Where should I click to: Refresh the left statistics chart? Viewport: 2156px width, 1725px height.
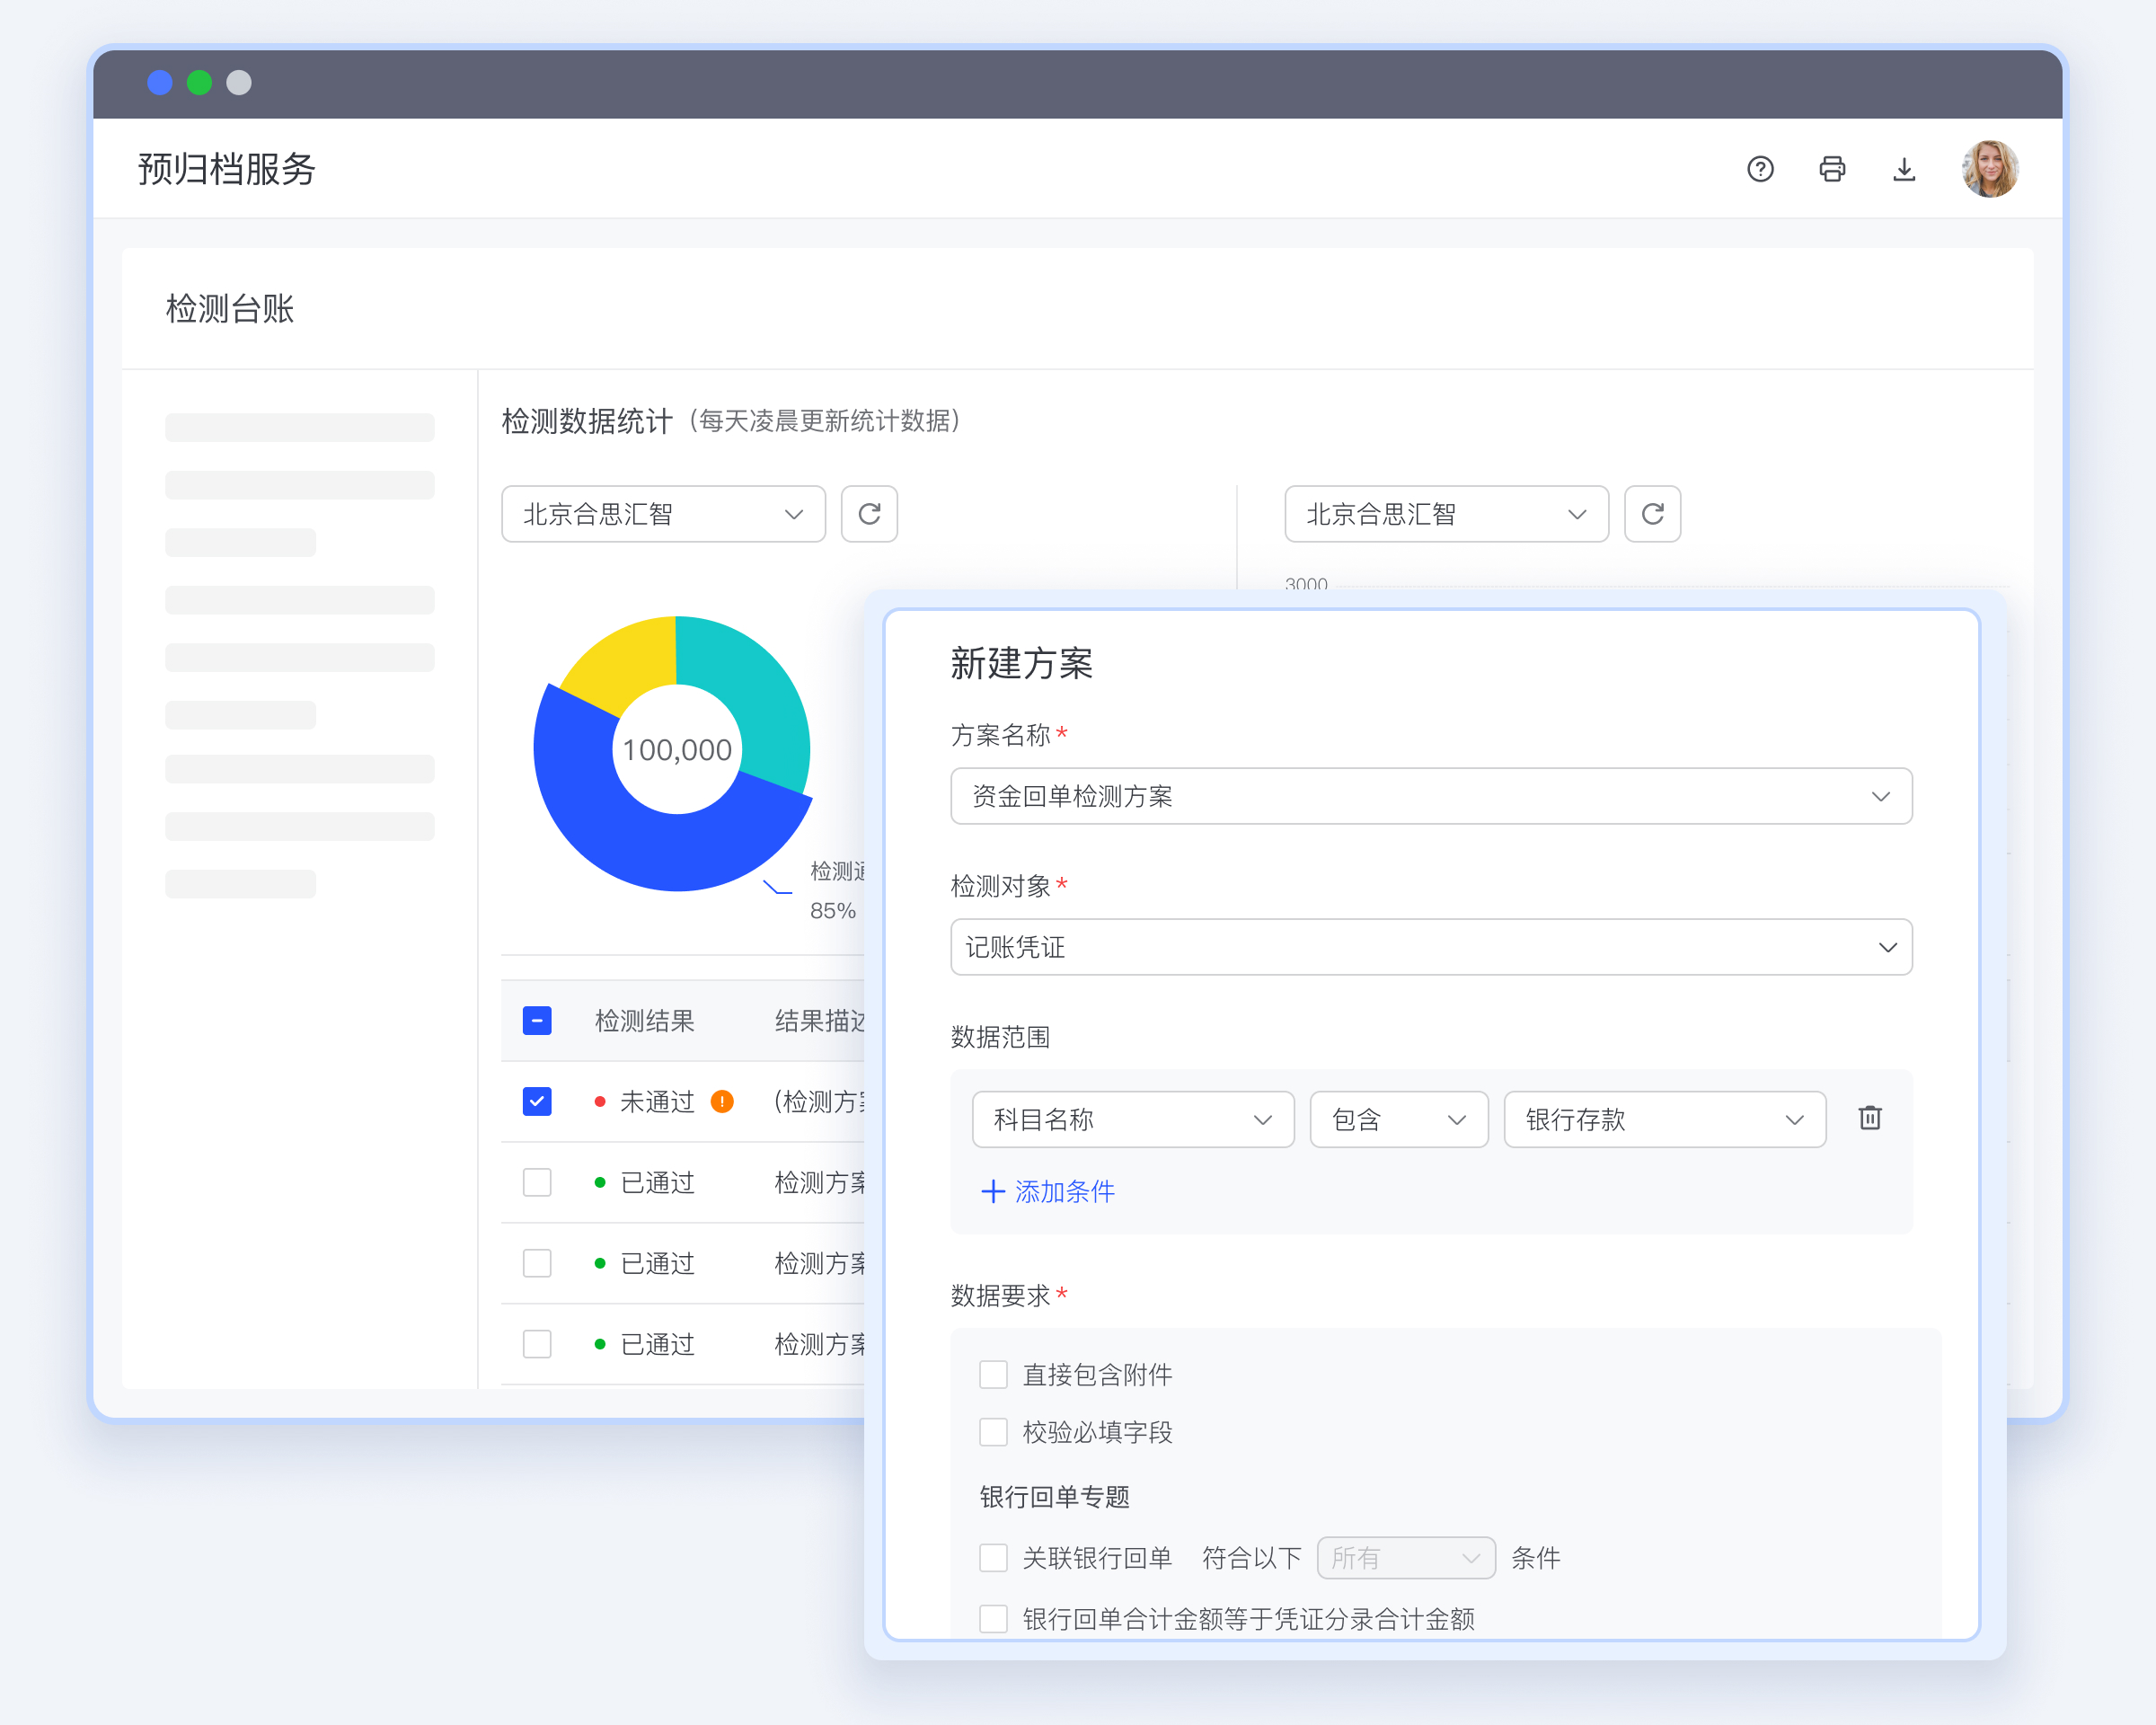[869, 514]
